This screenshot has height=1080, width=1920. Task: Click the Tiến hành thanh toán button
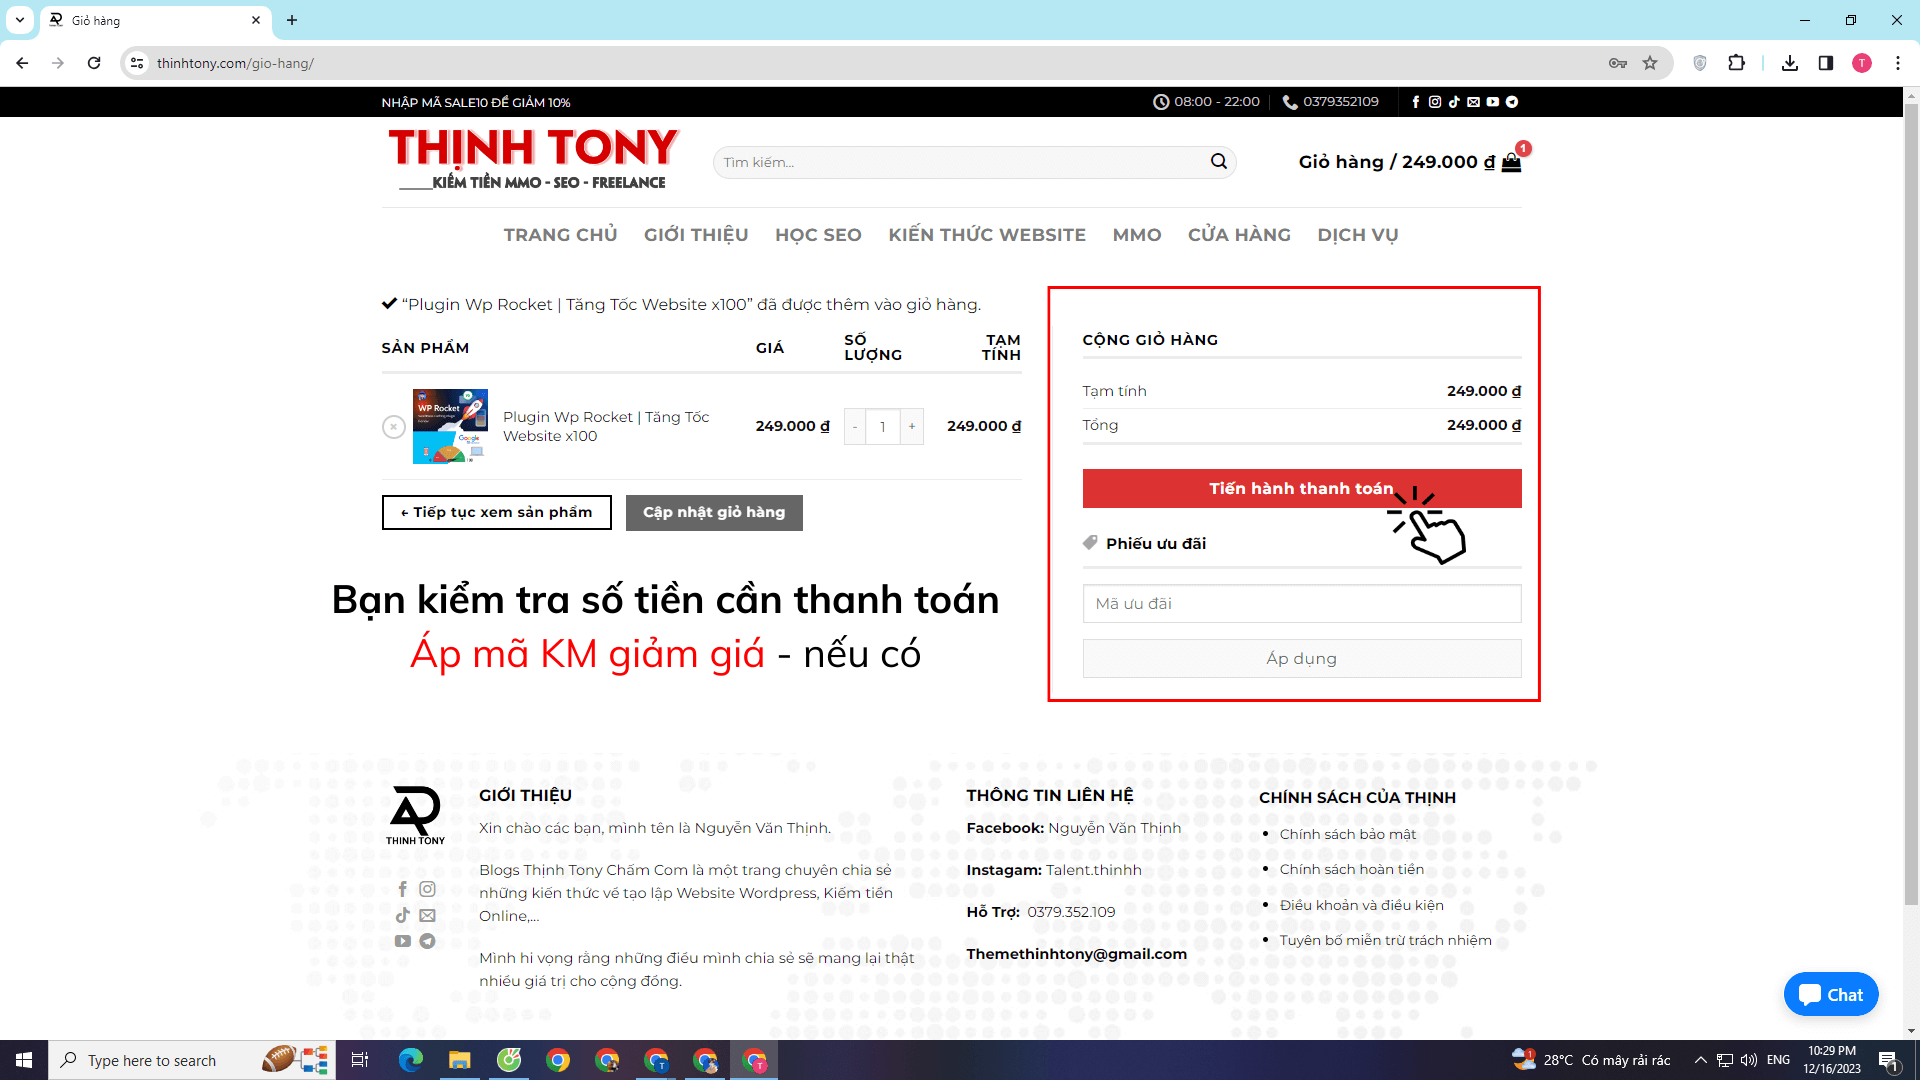(x=1301, y=488)
